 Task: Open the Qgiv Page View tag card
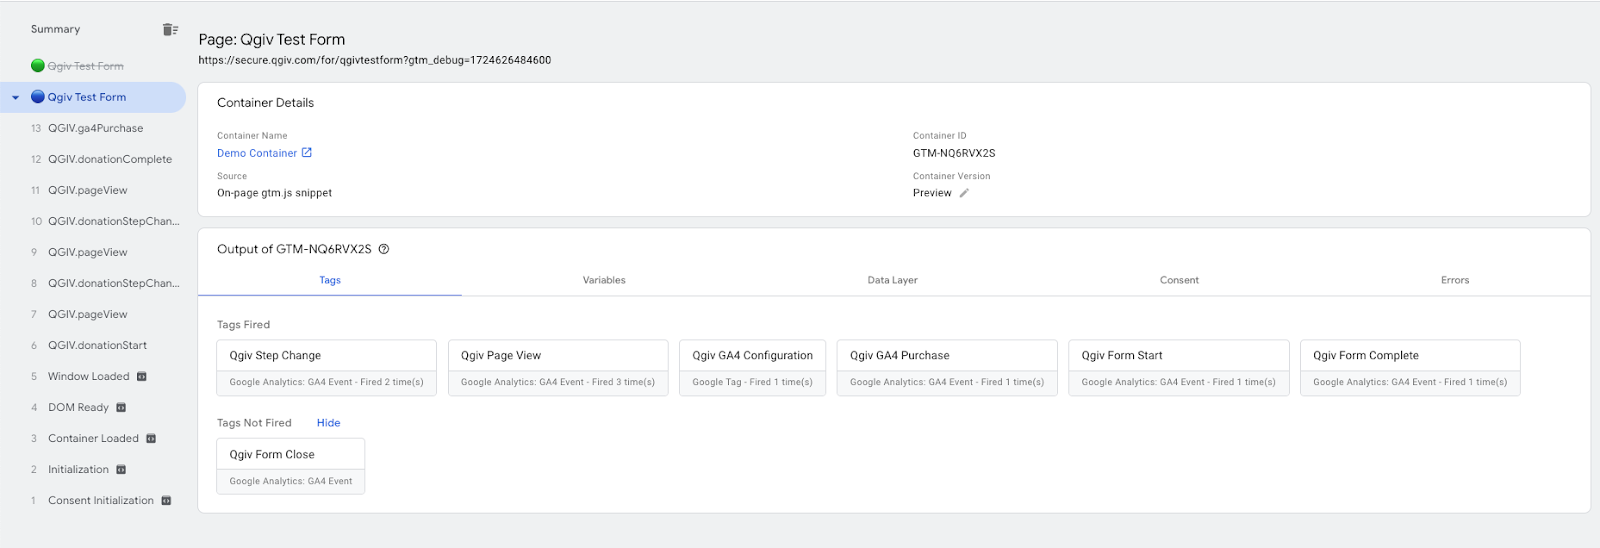pos(558,368)
